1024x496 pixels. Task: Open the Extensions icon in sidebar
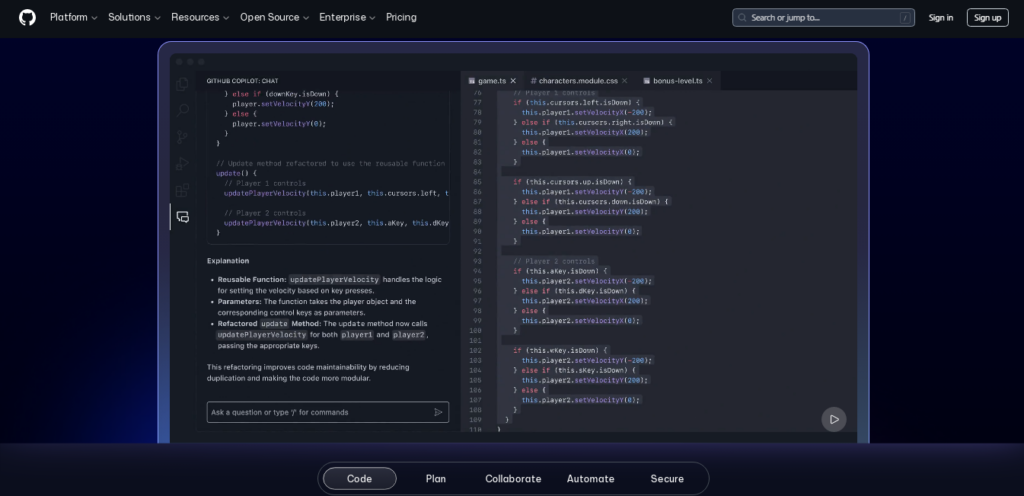click(x=182, y=190)
